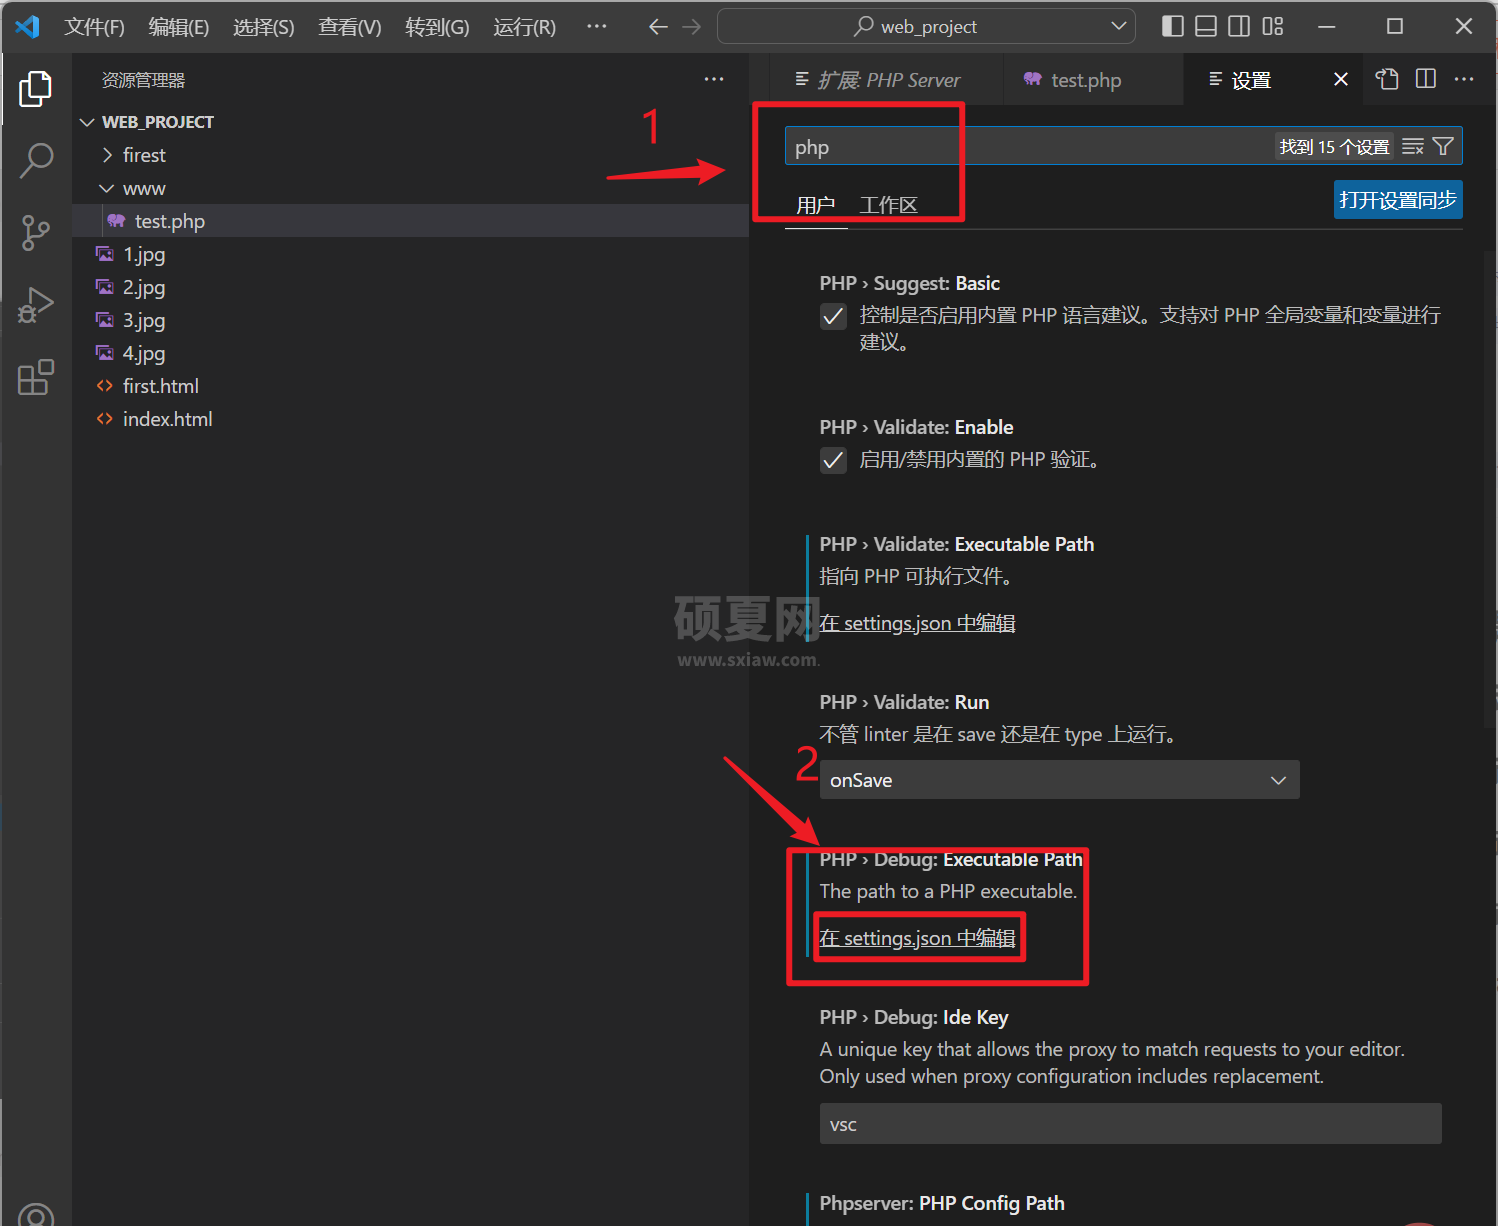1498x1226 pixels.
Task: Open Source Control view
Action: tap(36, 232)
